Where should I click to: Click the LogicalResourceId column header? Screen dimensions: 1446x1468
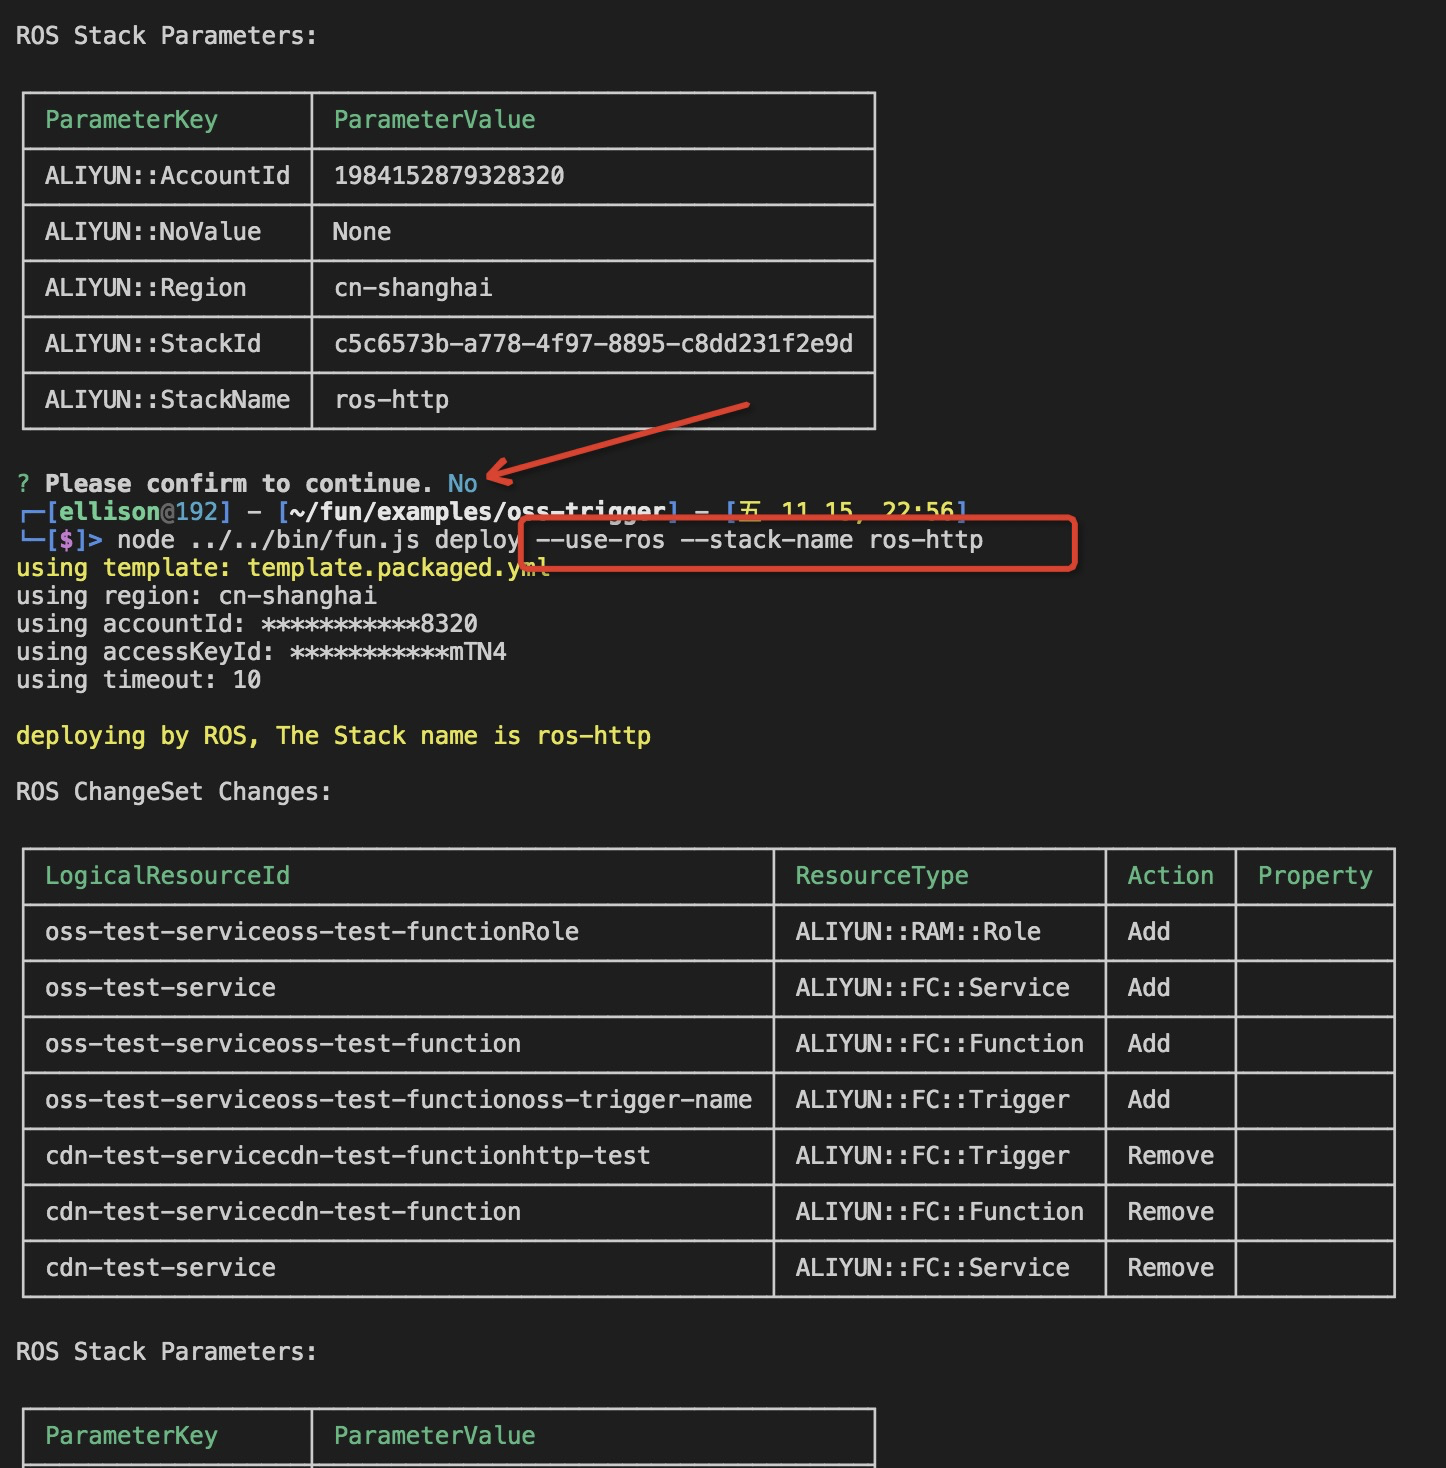167,876
